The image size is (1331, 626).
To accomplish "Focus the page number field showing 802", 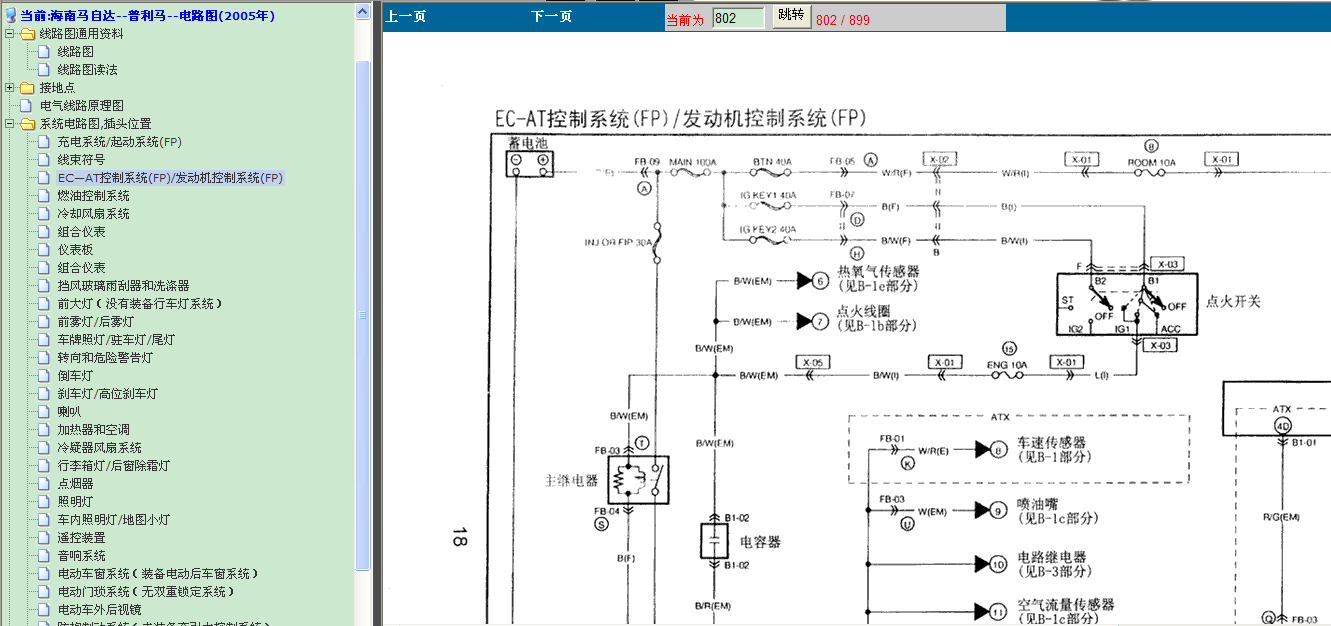I will [738, 18].
